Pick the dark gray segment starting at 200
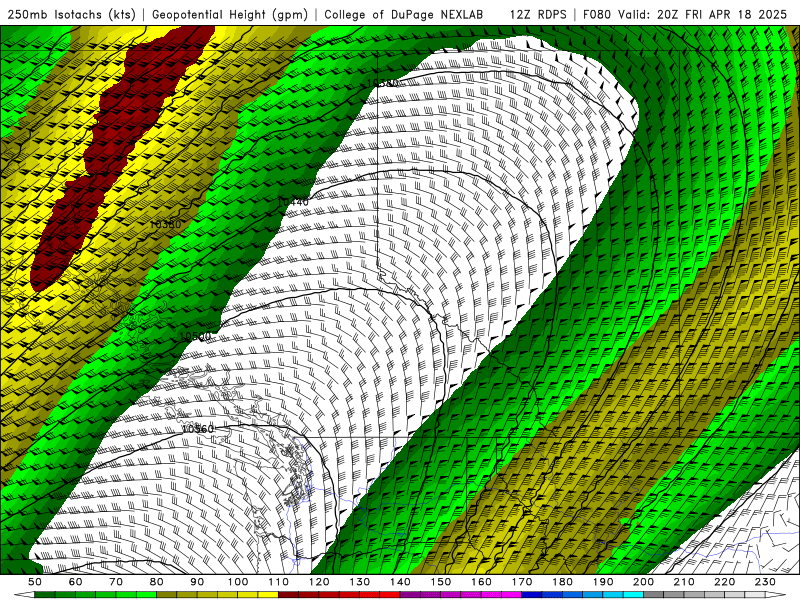This screenshot has width=800, height=600. pyautogui.click(x=654, y=595)
